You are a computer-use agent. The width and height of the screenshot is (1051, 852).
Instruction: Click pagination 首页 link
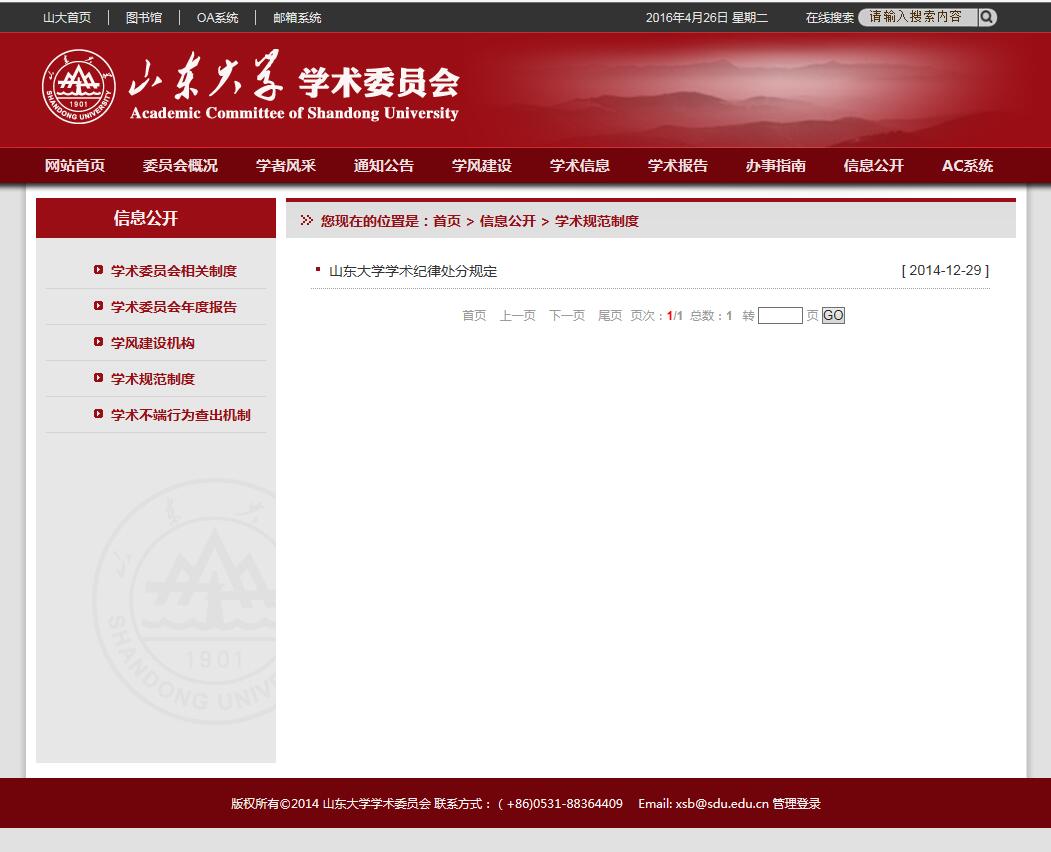click(475, 316)
